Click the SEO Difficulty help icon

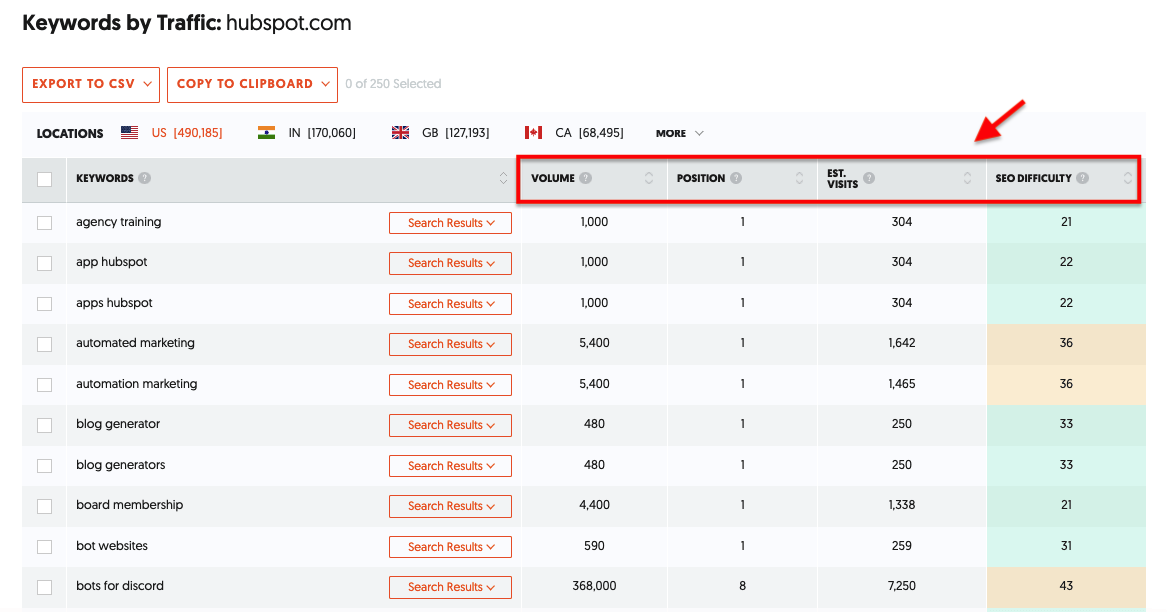(1083, 179)
